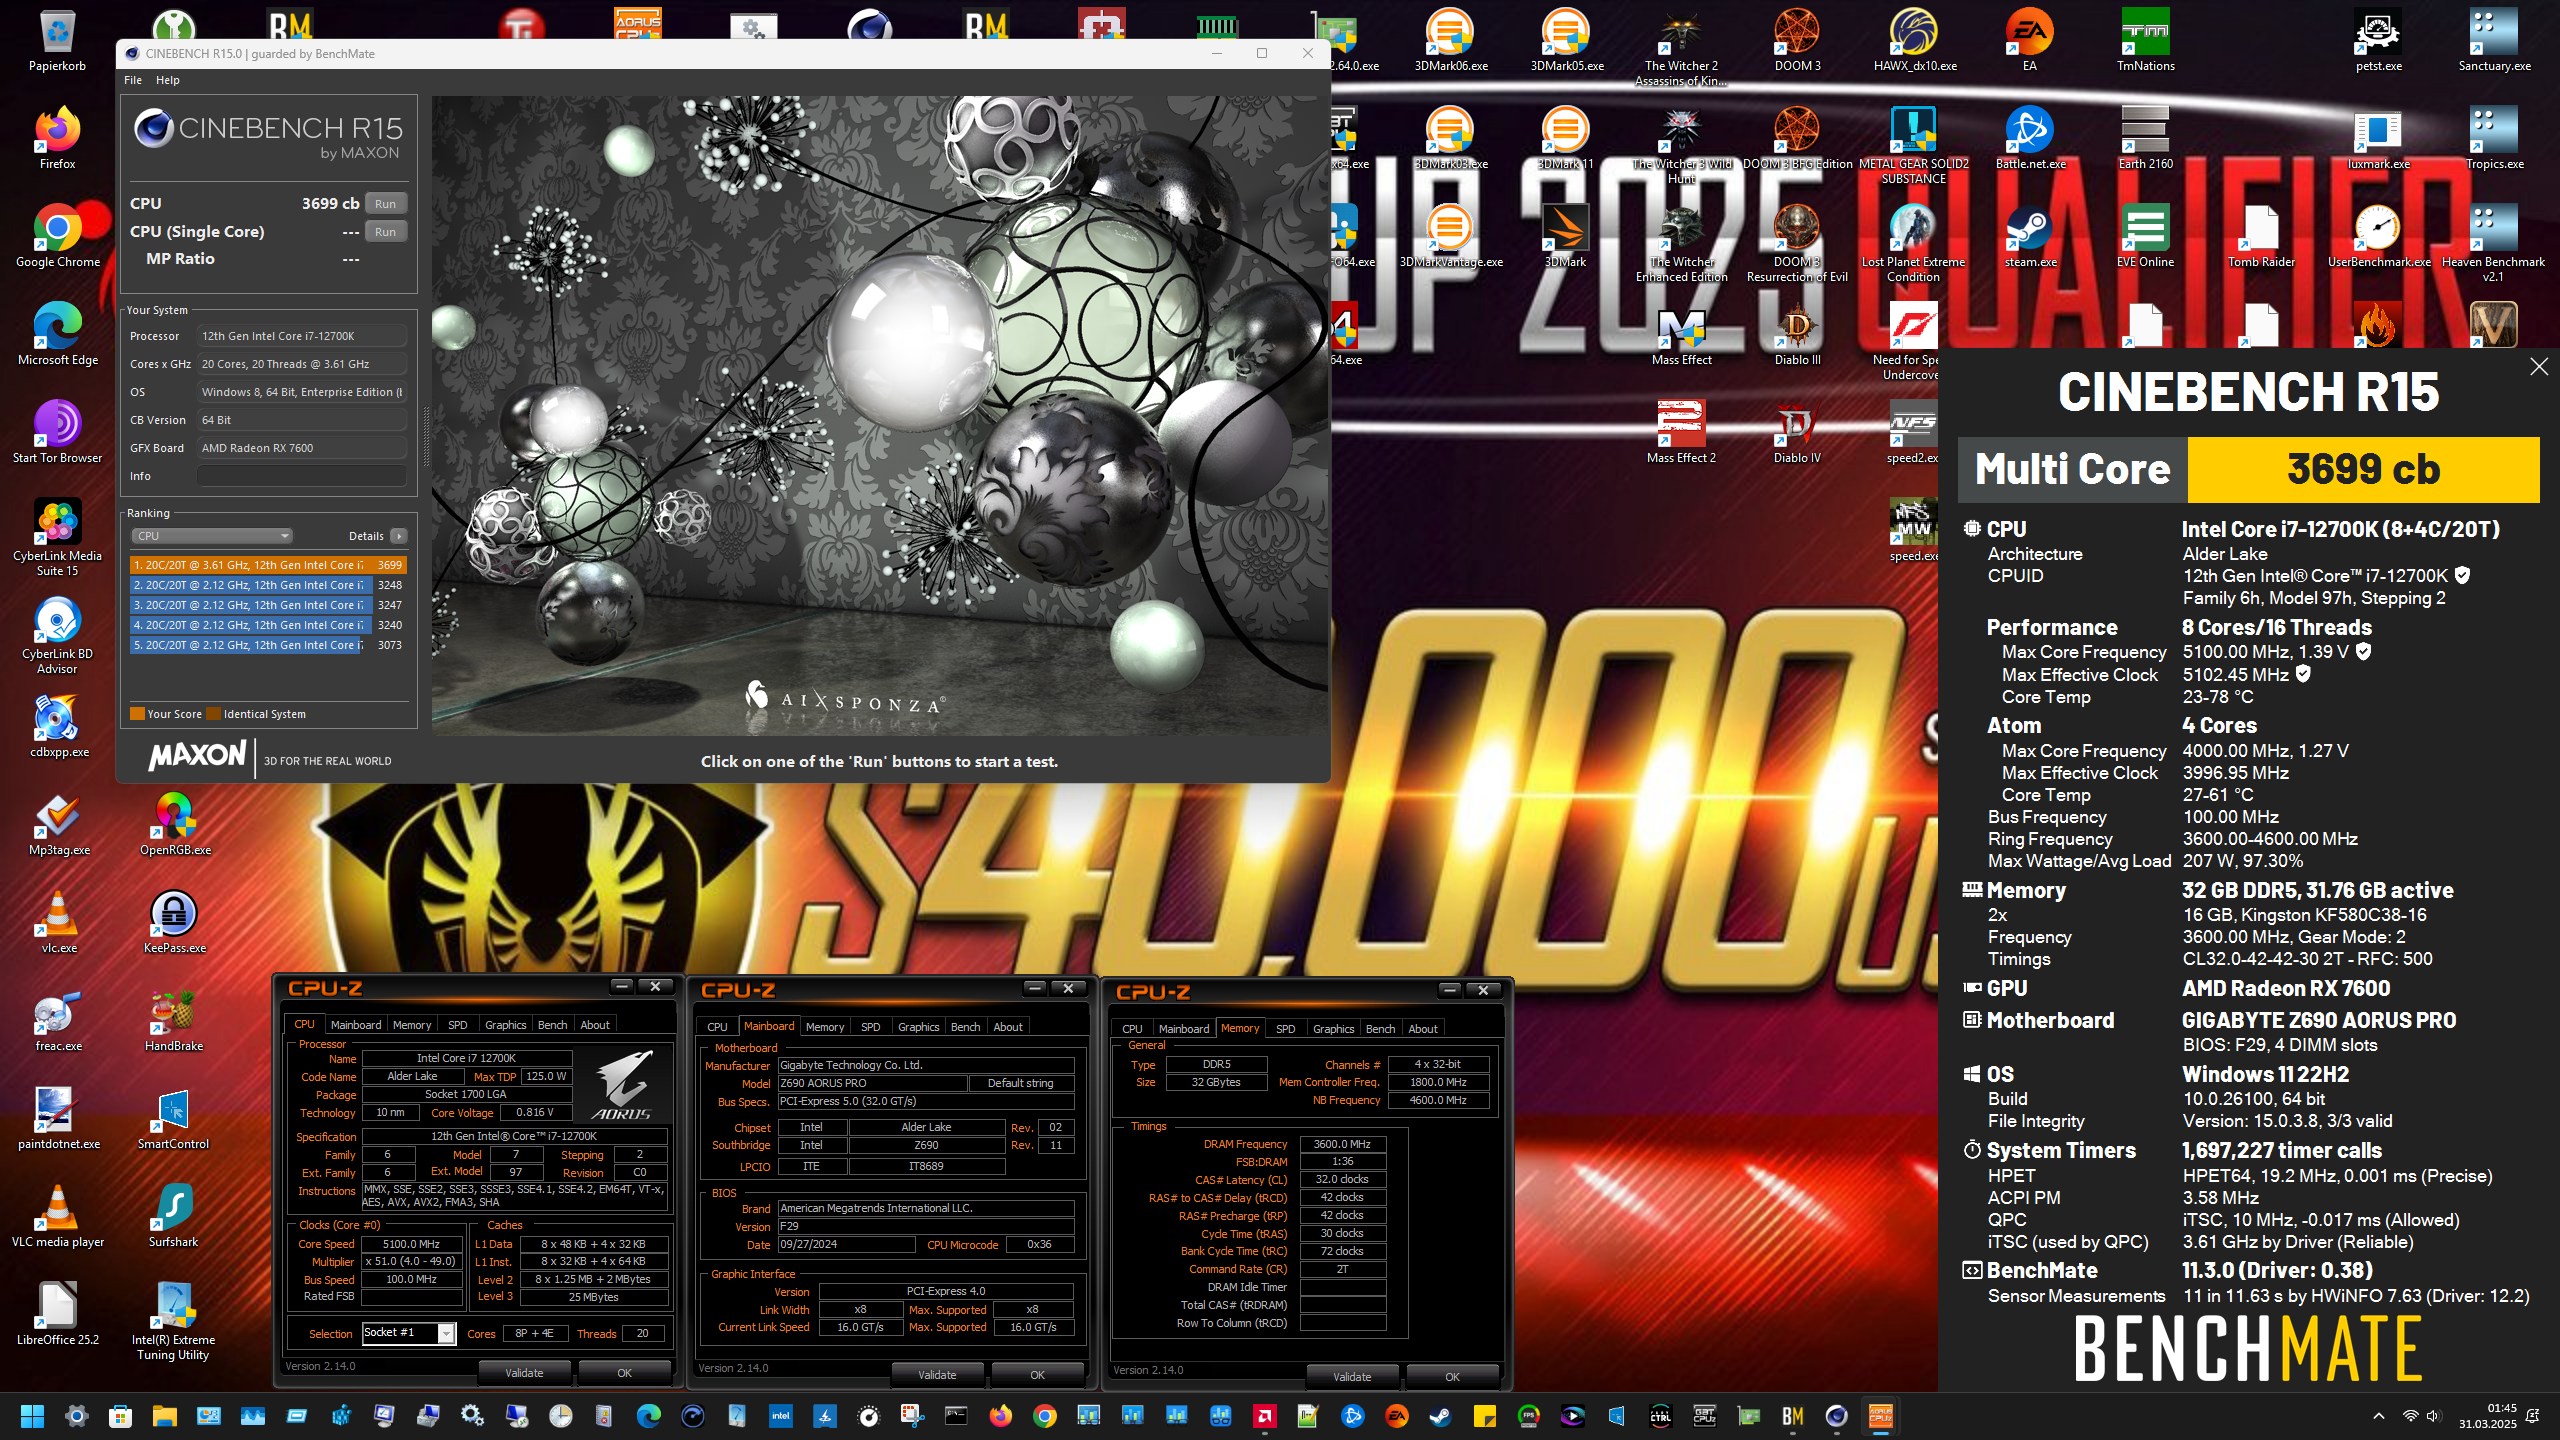Expand the Details arrow in Cinebench Ranking

(399, 536)
